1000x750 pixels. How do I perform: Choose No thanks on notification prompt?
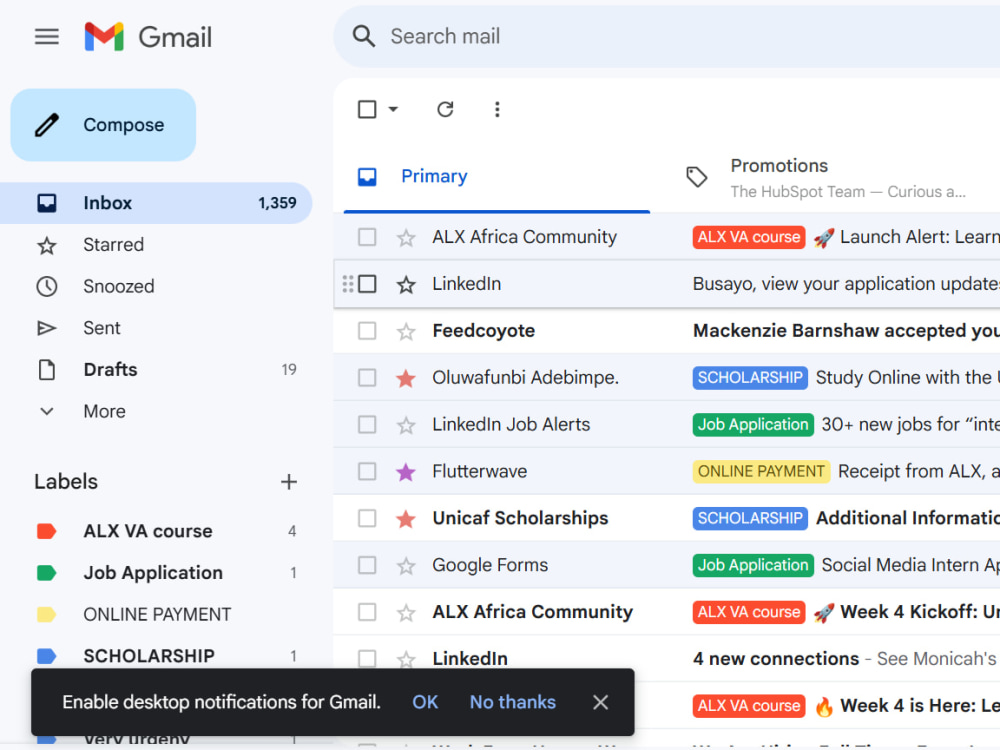point(513,702)
